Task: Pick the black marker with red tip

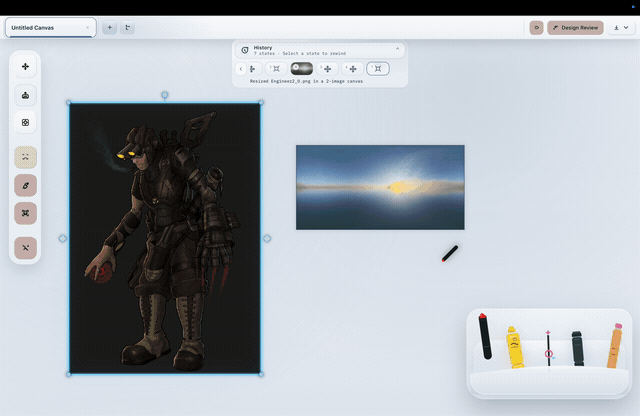Action: point(484,336)
